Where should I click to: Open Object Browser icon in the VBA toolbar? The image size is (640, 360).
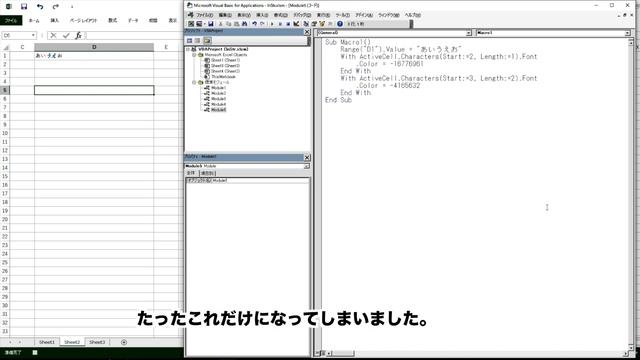click(x=322, y=24)
